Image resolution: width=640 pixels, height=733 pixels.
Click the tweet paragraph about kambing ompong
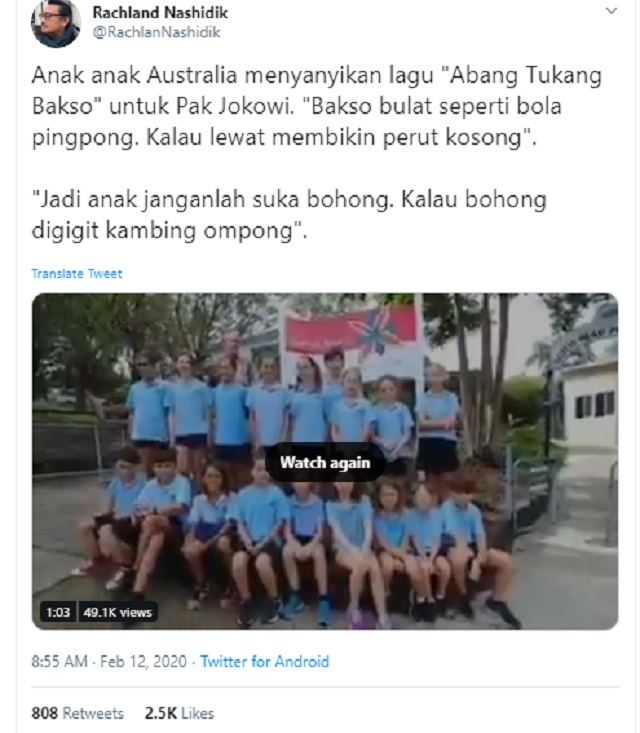tap(288, 215)
